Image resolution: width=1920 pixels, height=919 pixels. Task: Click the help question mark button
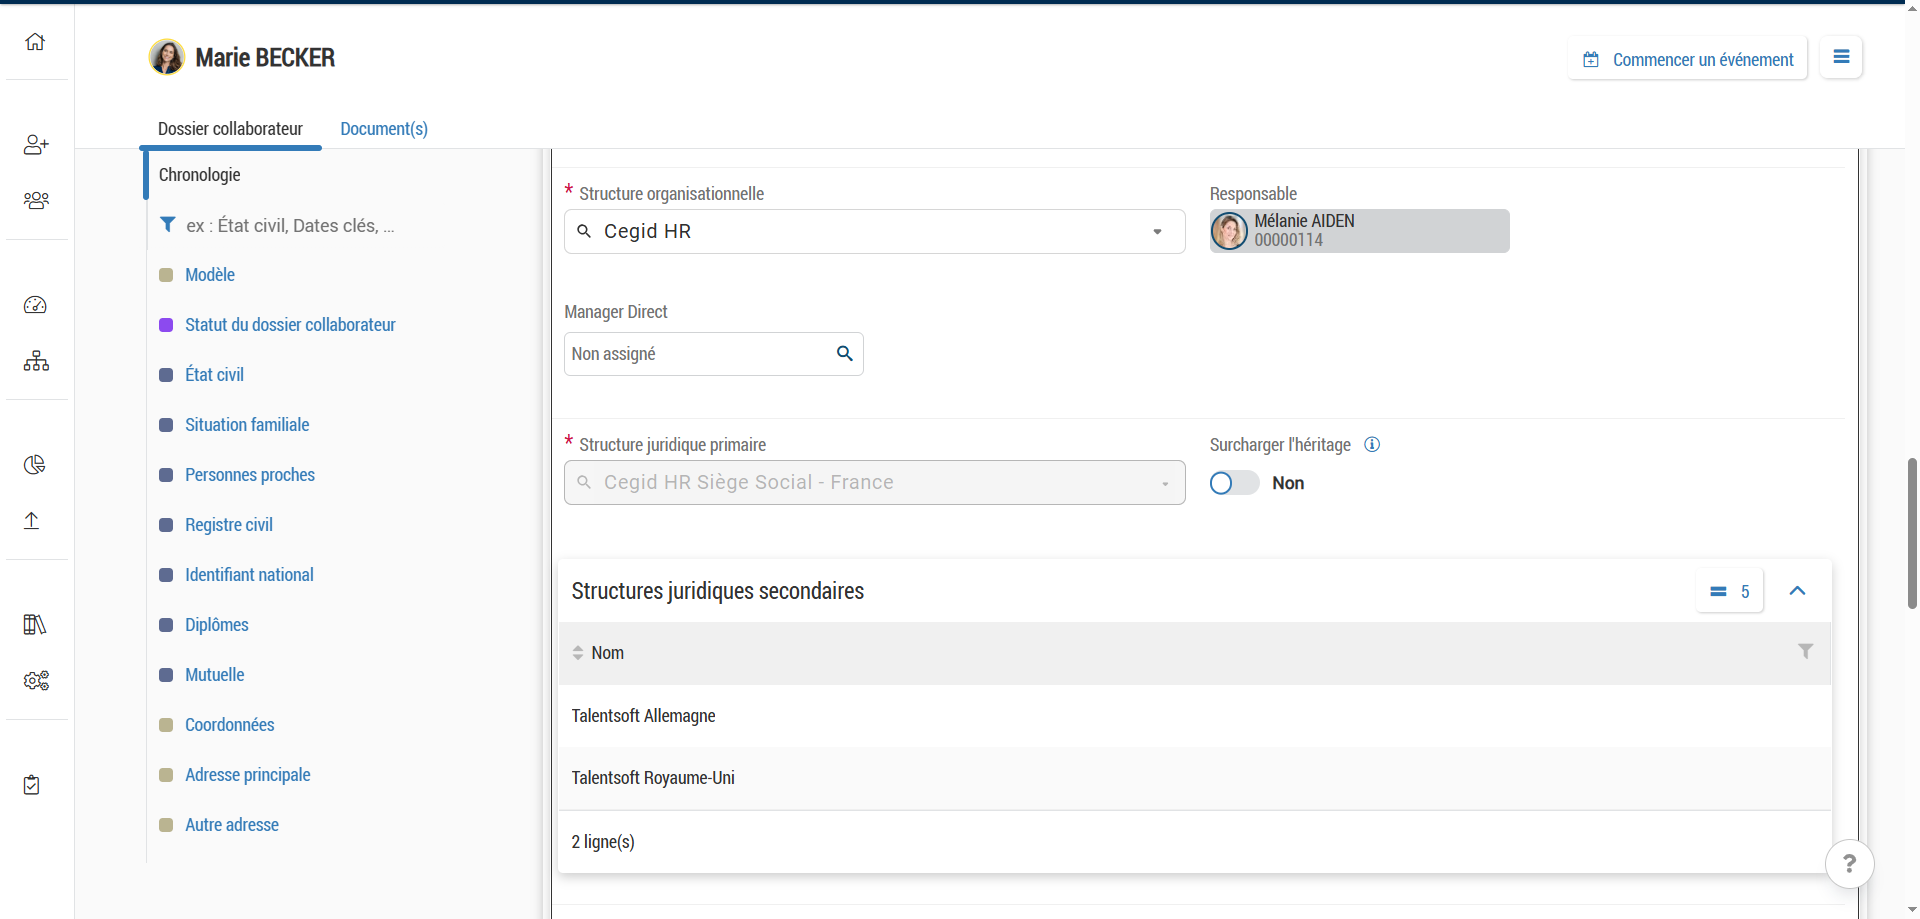coord(1849,863)
